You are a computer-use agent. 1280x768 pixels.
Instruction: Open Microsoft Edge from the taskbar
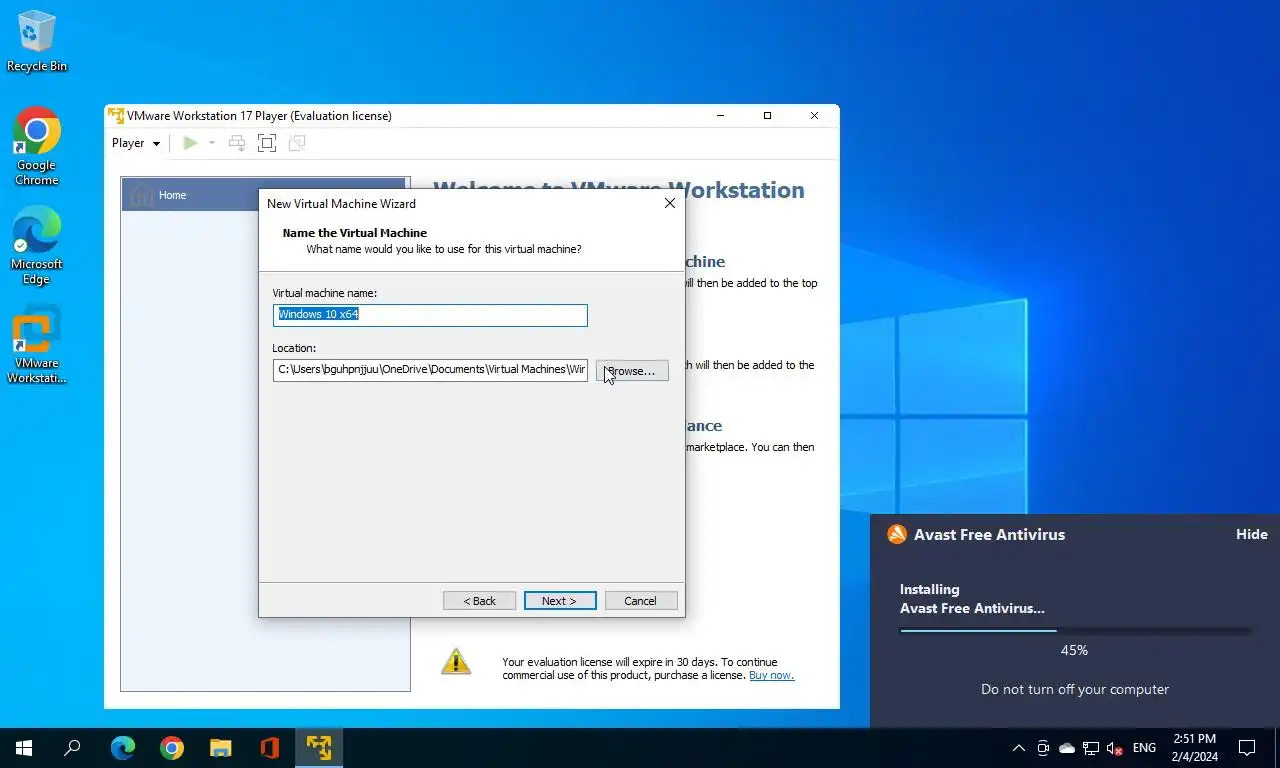pyautogui.click(x=123, y=748)
